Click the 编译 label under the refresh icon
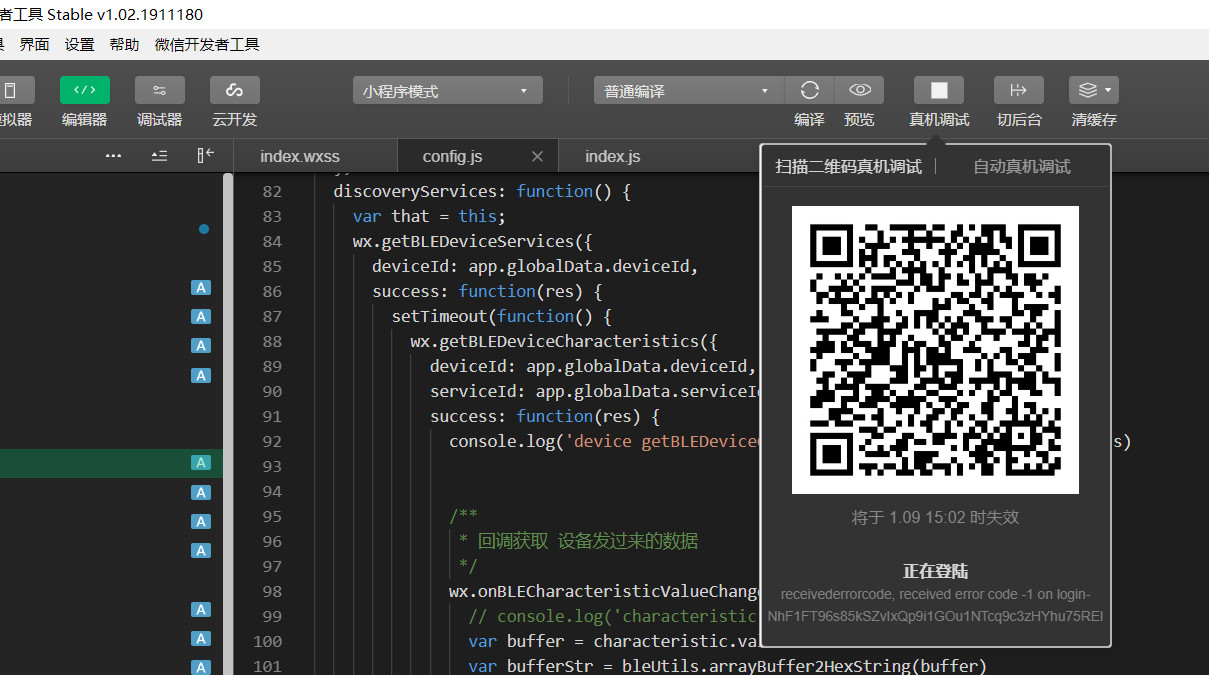This screenshot has width=1209, height=675. click(x=810, y=120)
